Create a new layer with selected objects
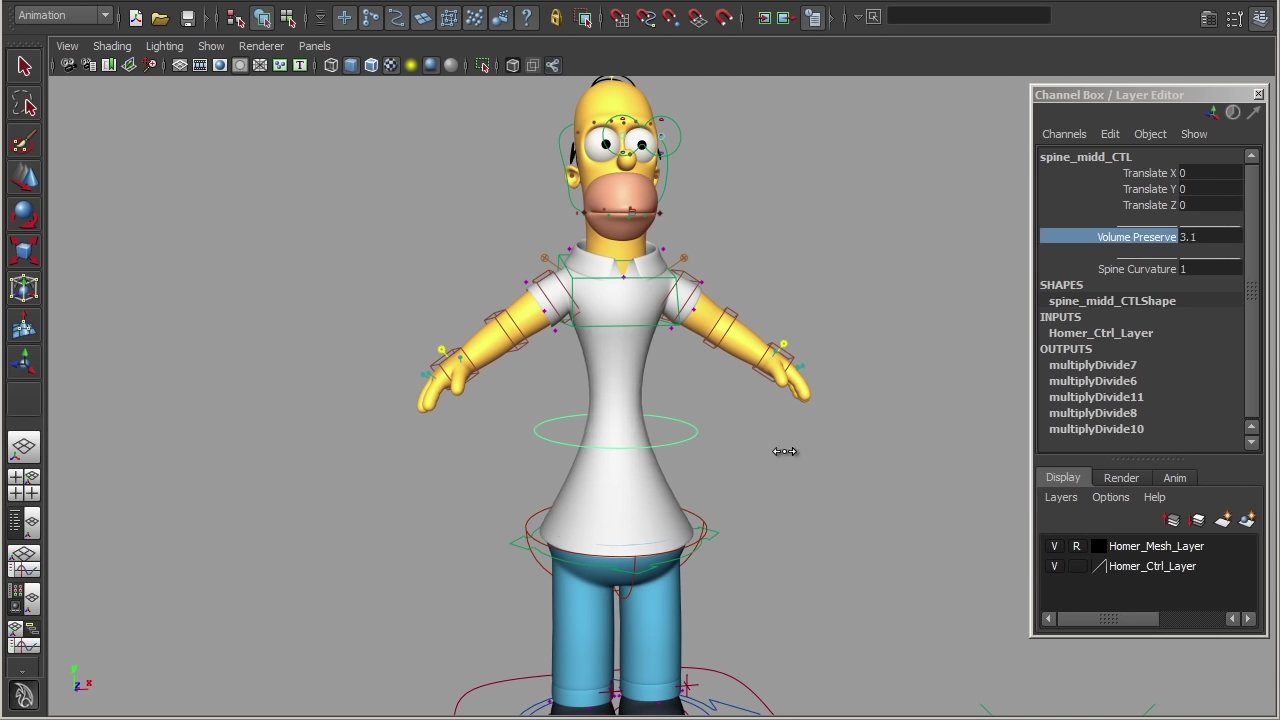 tap(1247, 521)
